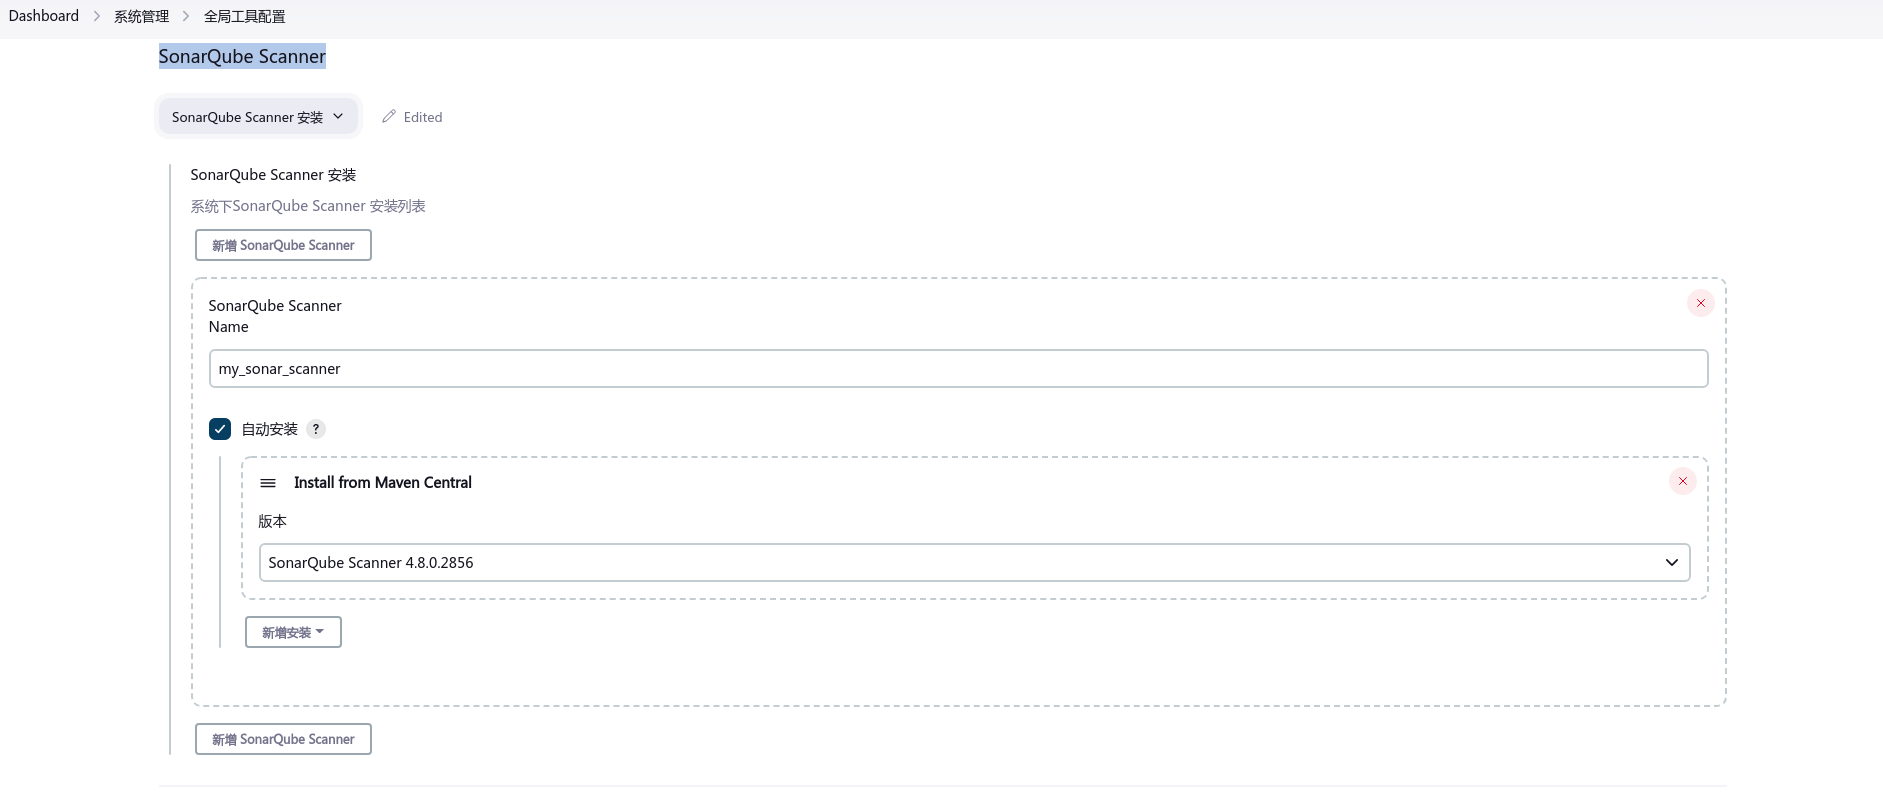Remove the Install from Maven Central installer

(x=1682, y=482)
